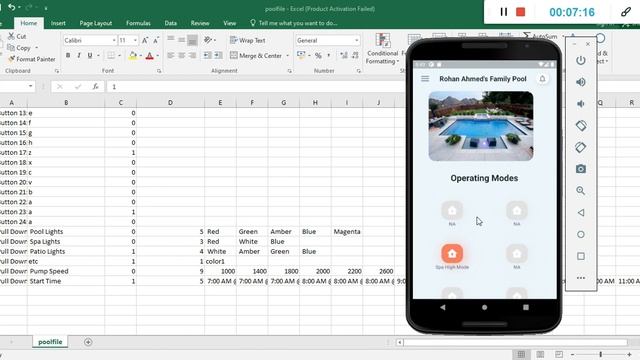
Task: Open emulator more options ellipsis
Action: click(581, 278)
